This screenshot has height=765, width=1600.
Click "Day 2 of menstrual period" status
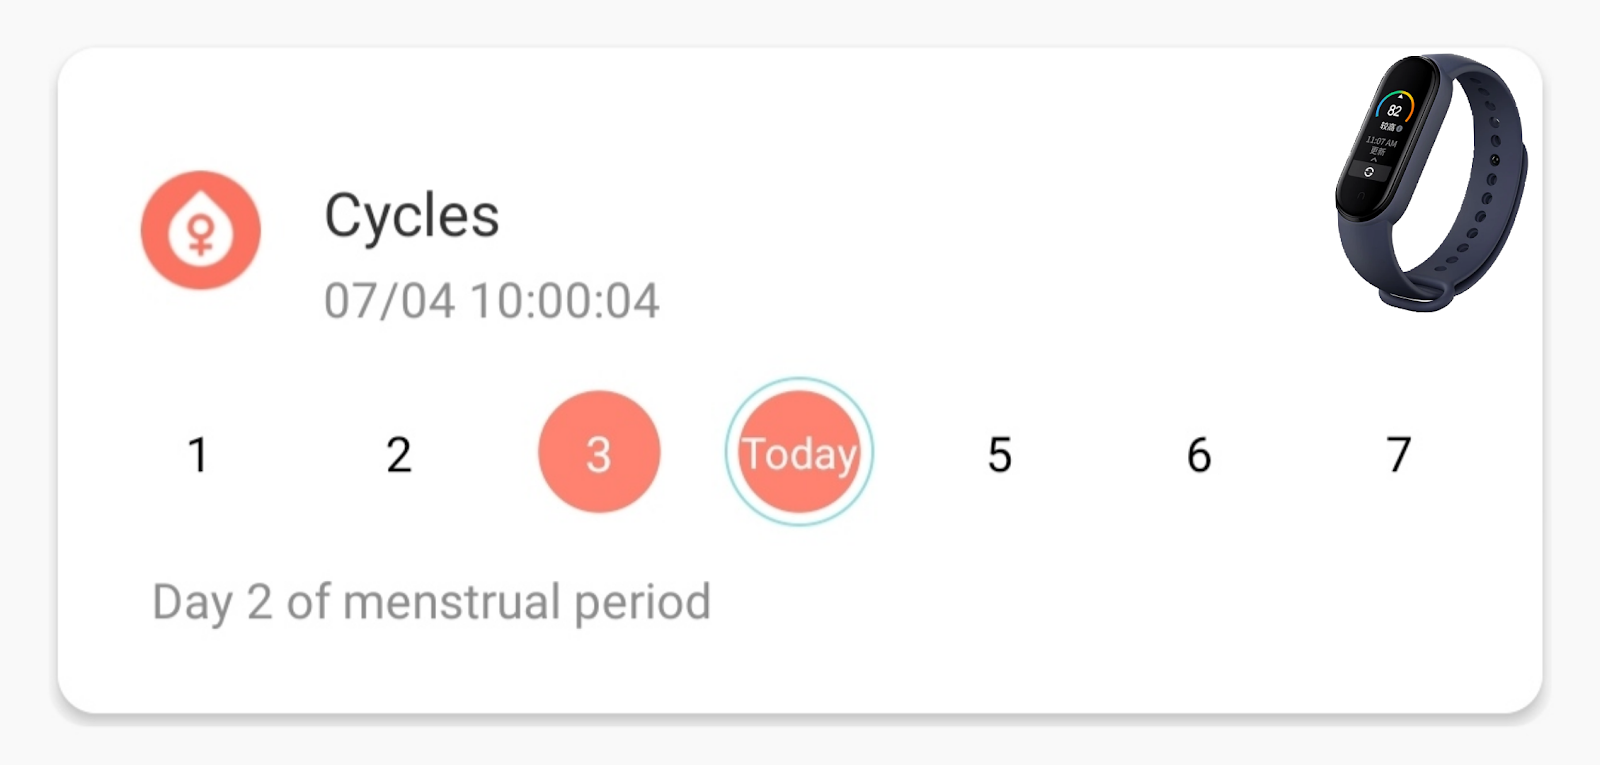click(x=431, y=602)
